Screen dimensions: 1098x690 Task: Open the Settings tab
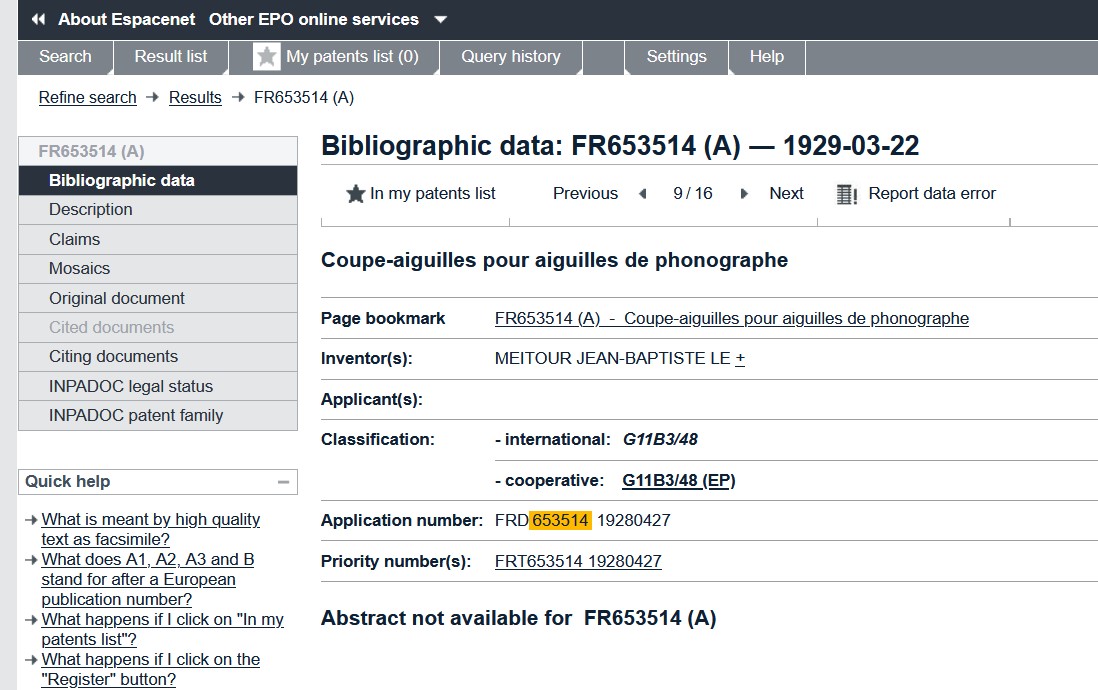pos(676,57)
